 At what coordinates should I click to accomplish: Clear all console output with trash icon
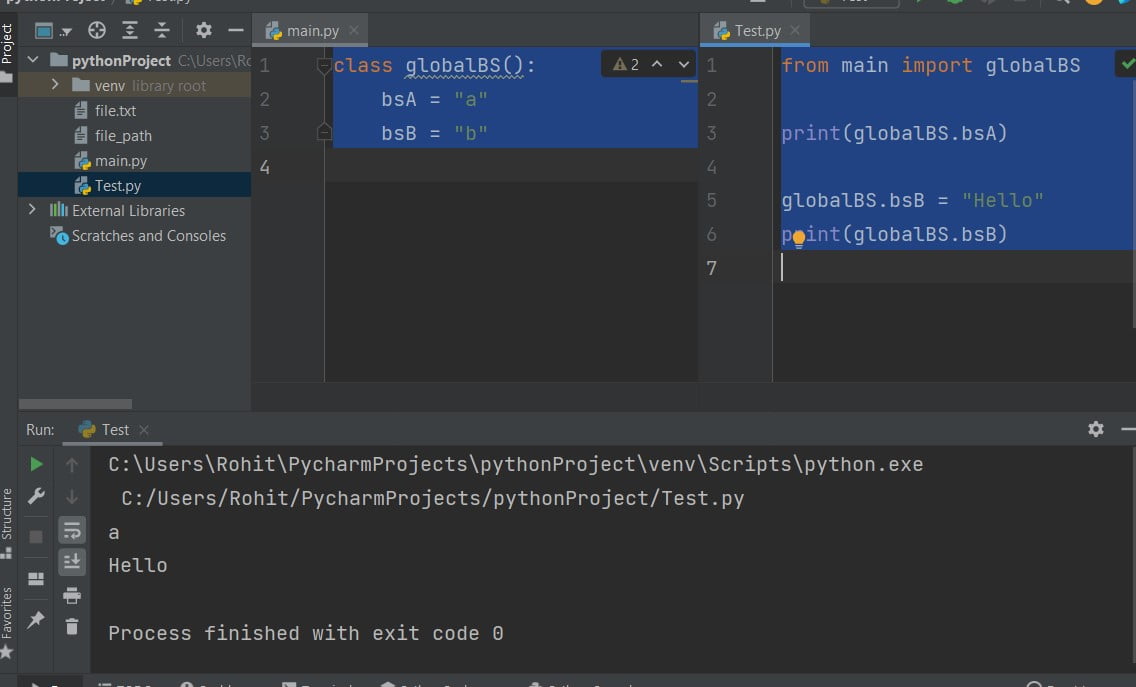tap(73, 626)
